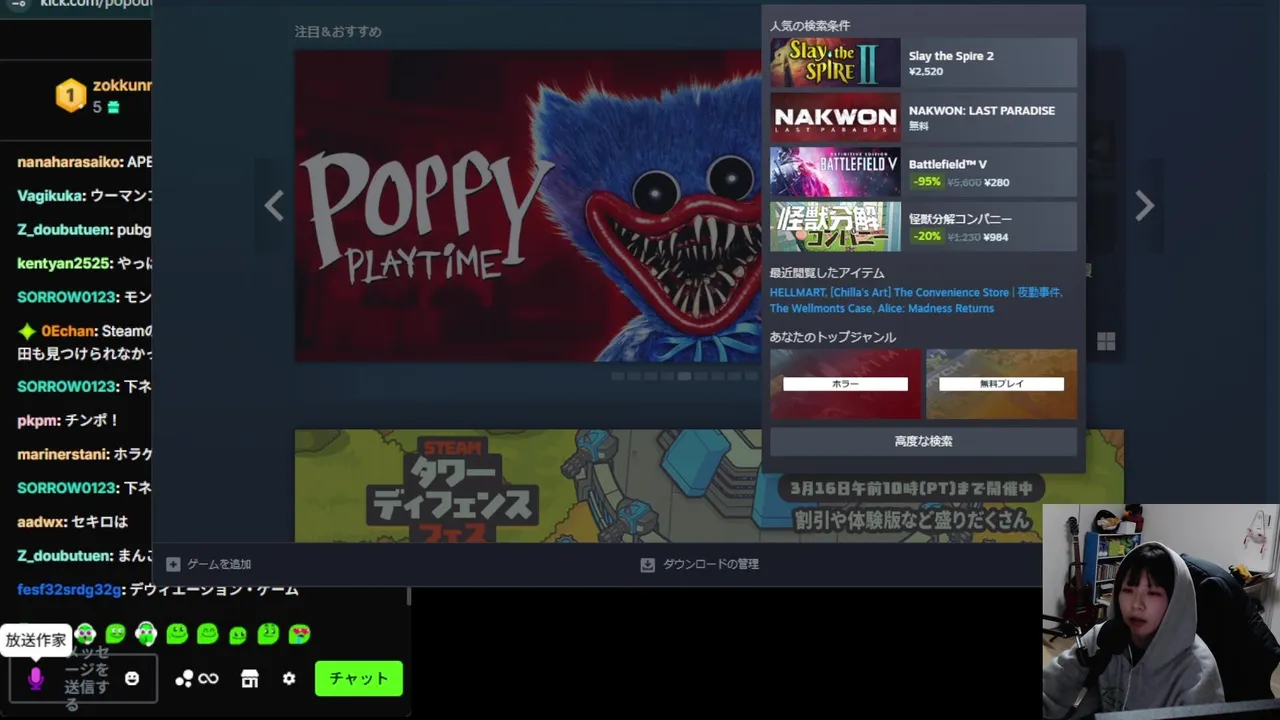
Task: Click the plus icon for ゲームを追加
Action: click(173, 564)
